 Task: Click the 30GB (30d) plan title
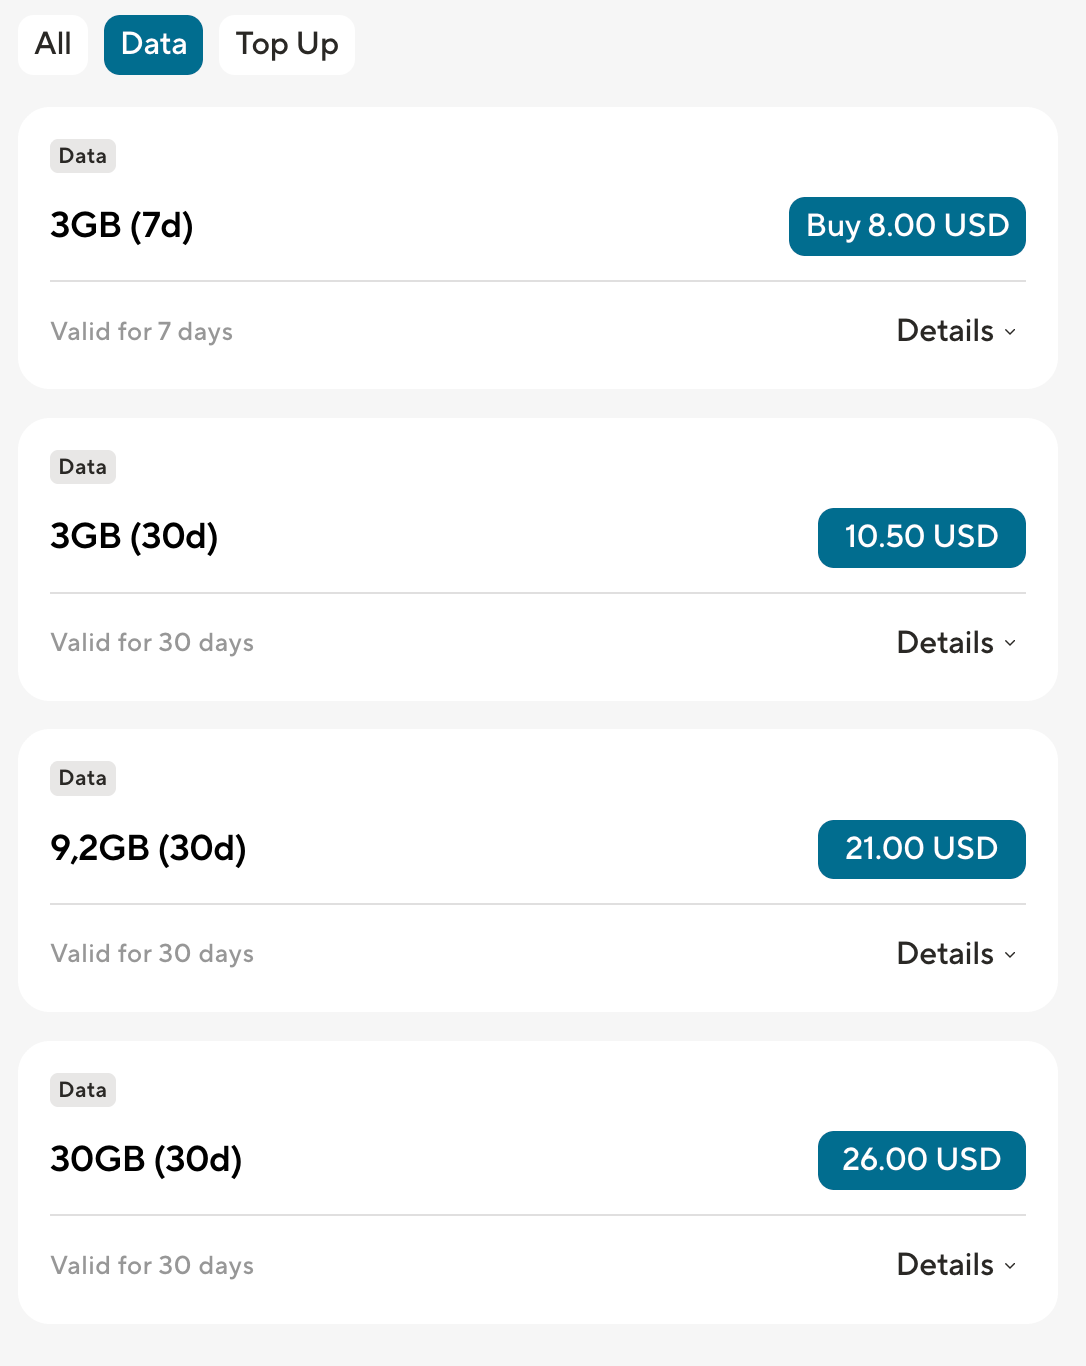(x=146, y=1160)
